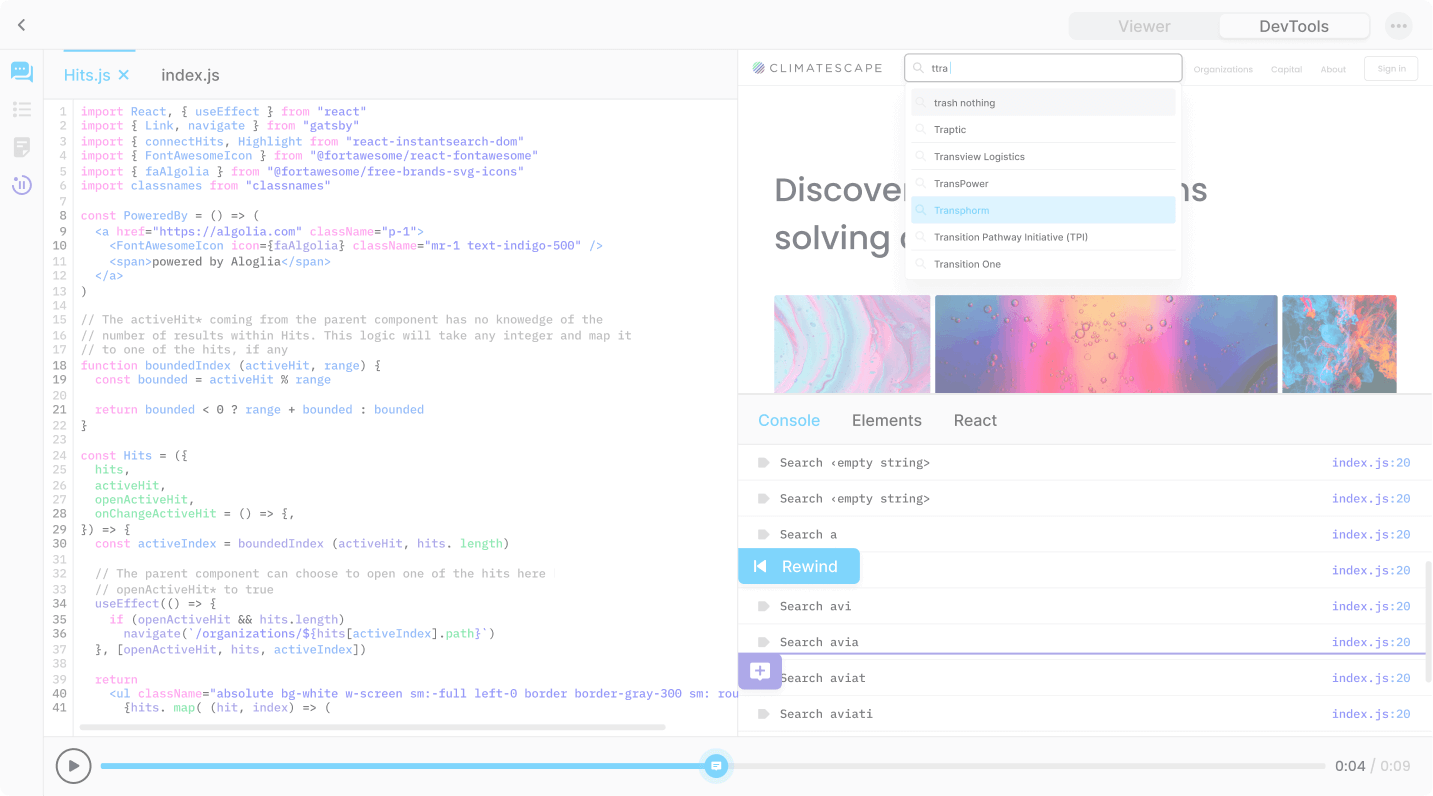Open the three-dots more options menu
Screen dimensions: 1433x796
point(1398,26)
